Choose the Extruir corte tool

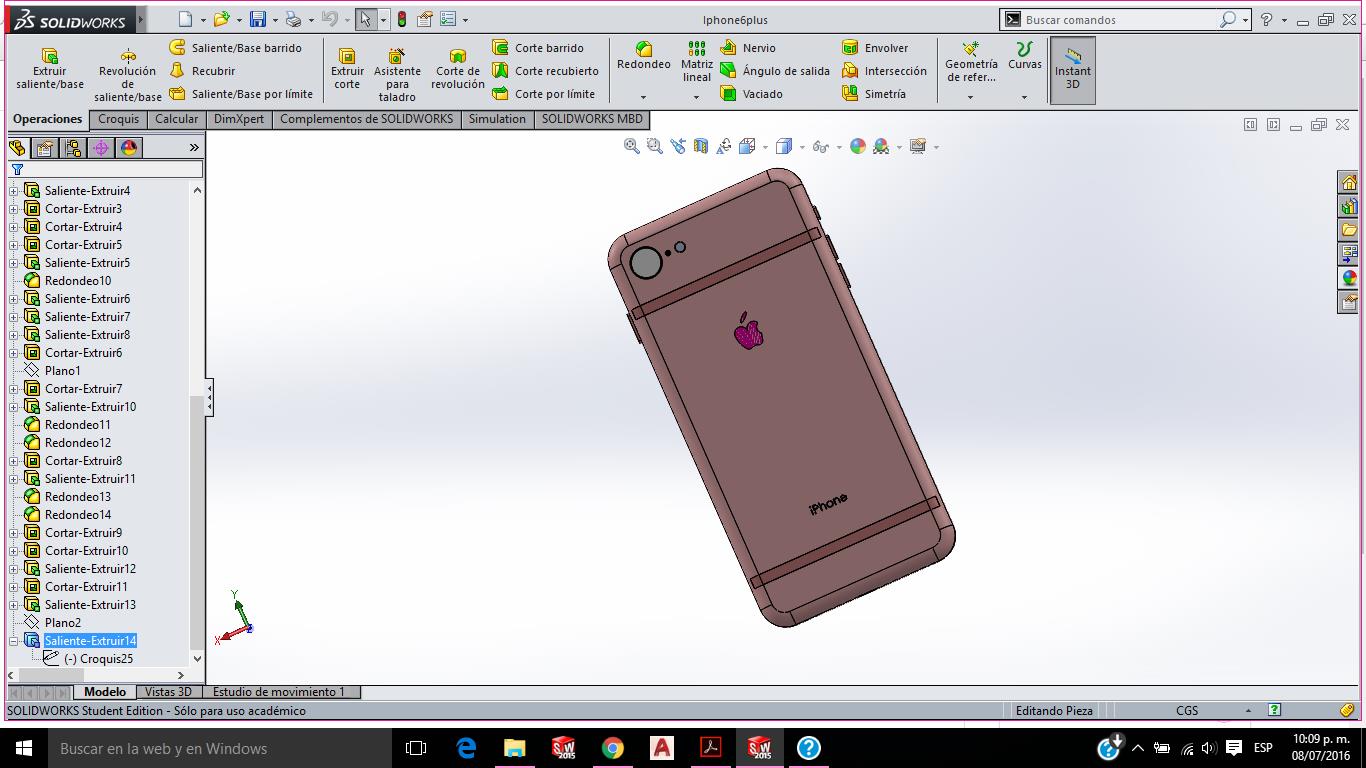click(x=347, y=69)
